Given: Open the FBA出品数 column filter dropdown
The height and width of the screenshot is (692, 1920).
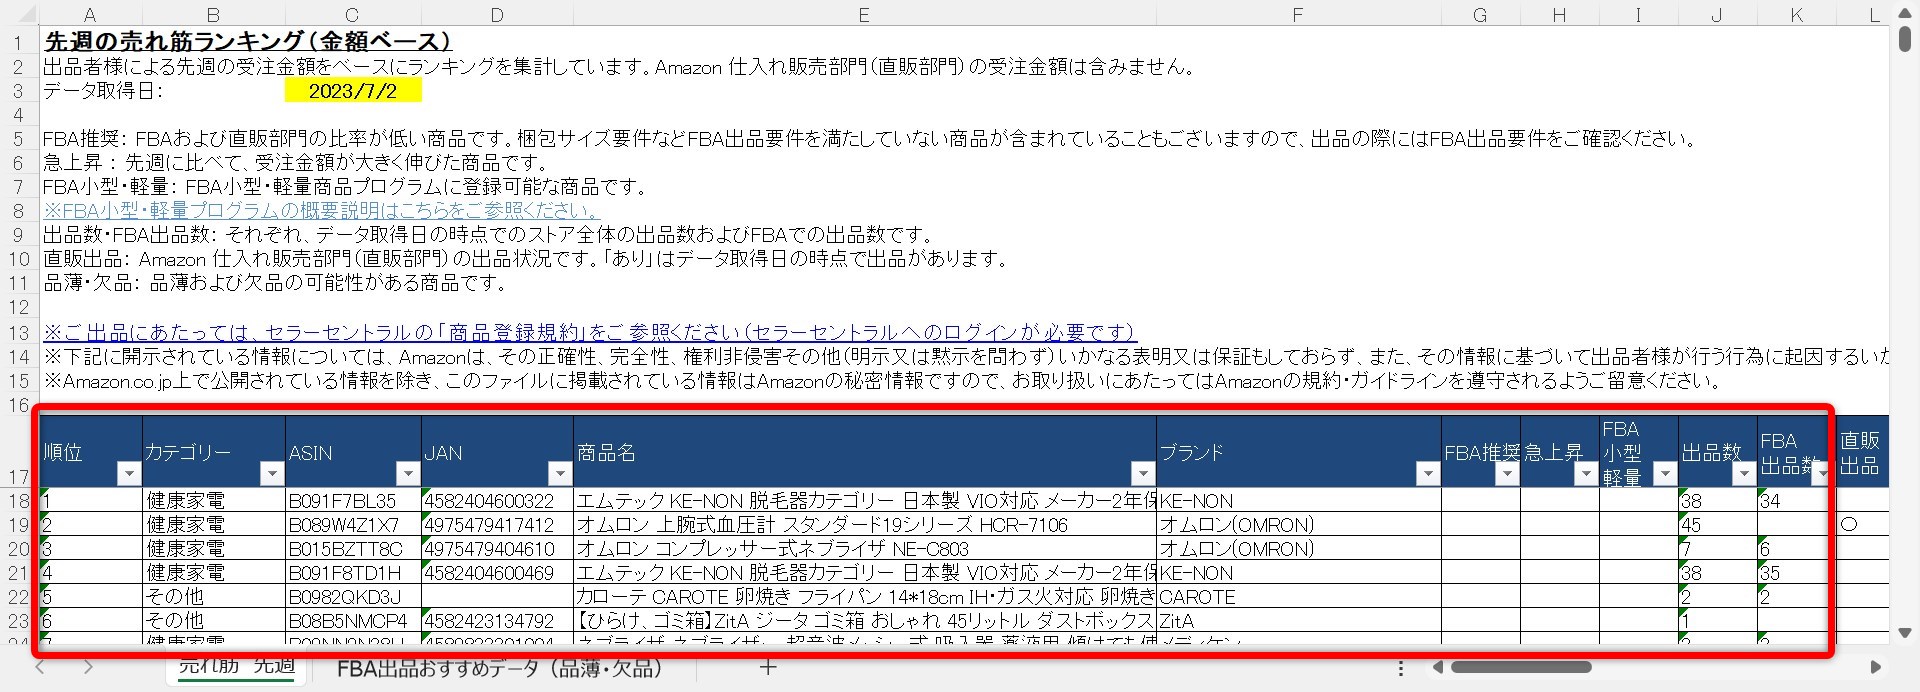Looking at the screenshot, I should click(x=1822, y=474).
